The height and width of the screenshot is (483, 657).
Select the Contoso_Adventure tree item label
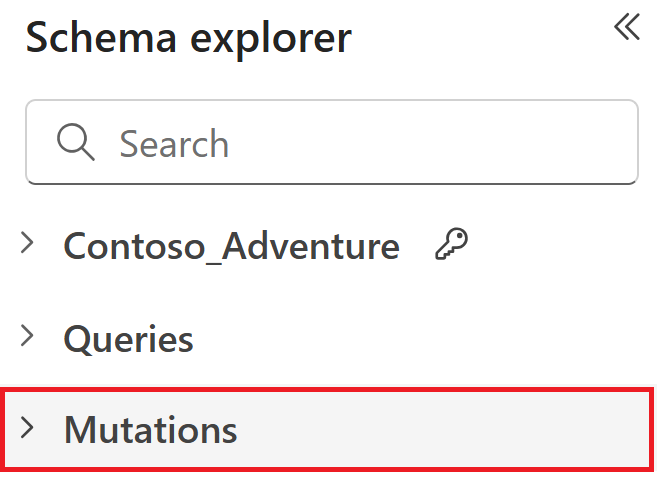231,245
